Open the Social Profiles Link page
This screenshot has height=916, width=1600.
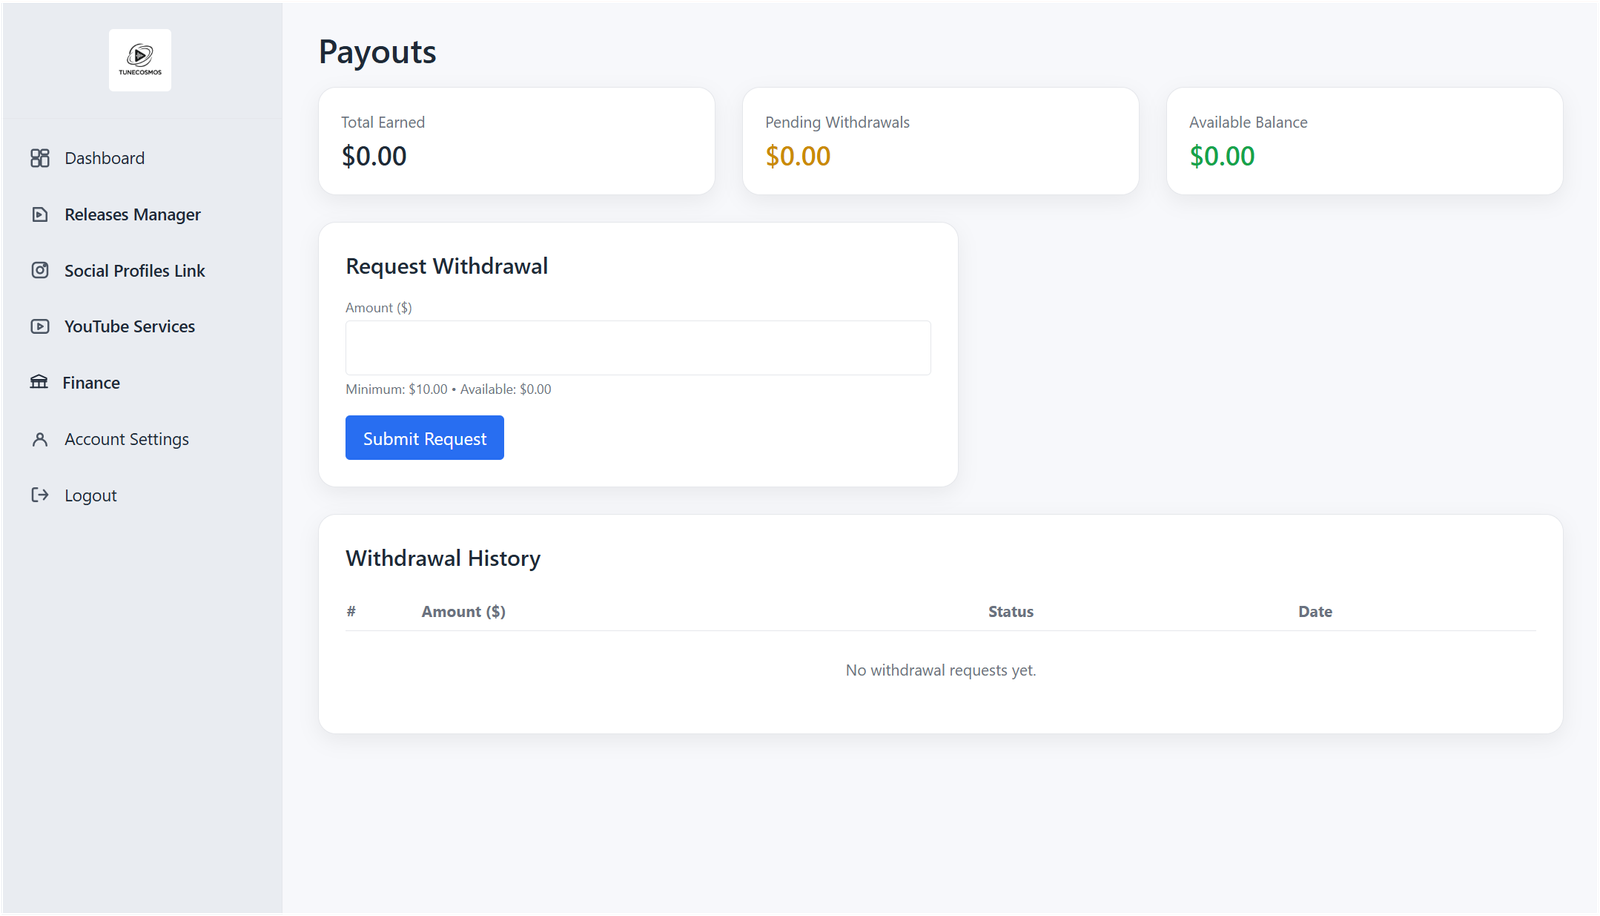(x=134, y=269)
